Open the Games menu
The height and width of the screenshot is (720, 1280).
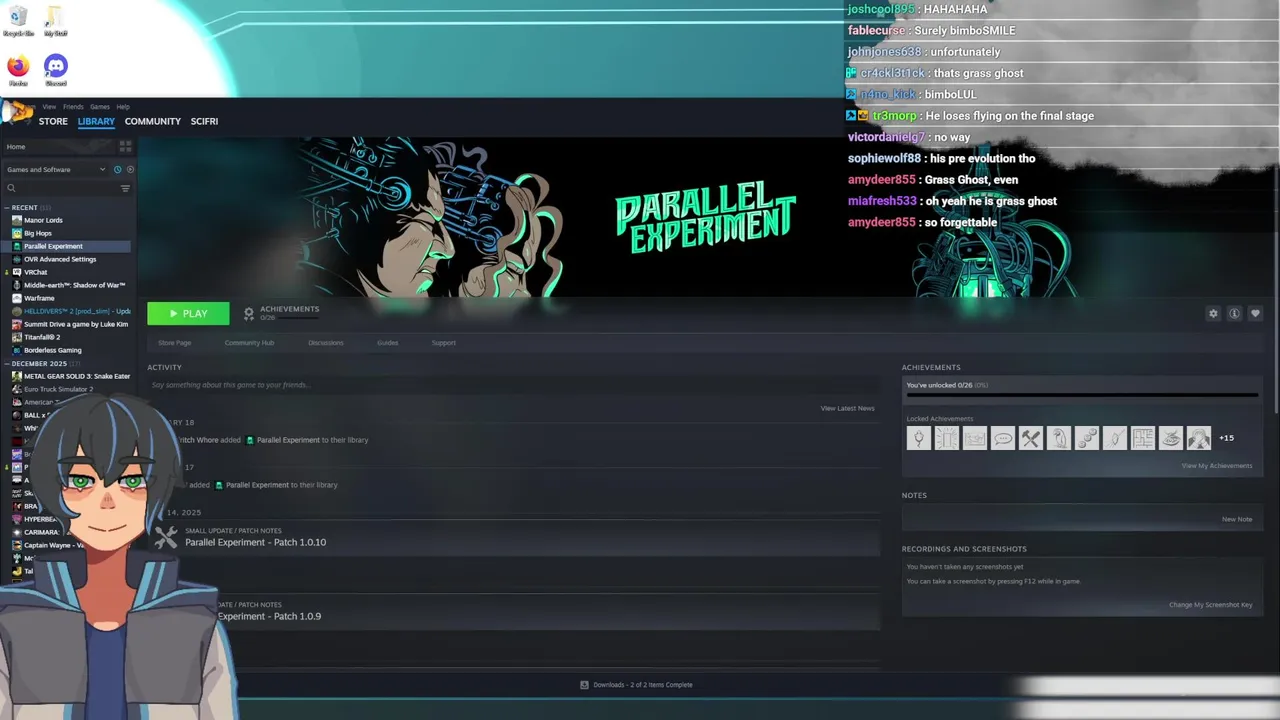coord(100,107)
